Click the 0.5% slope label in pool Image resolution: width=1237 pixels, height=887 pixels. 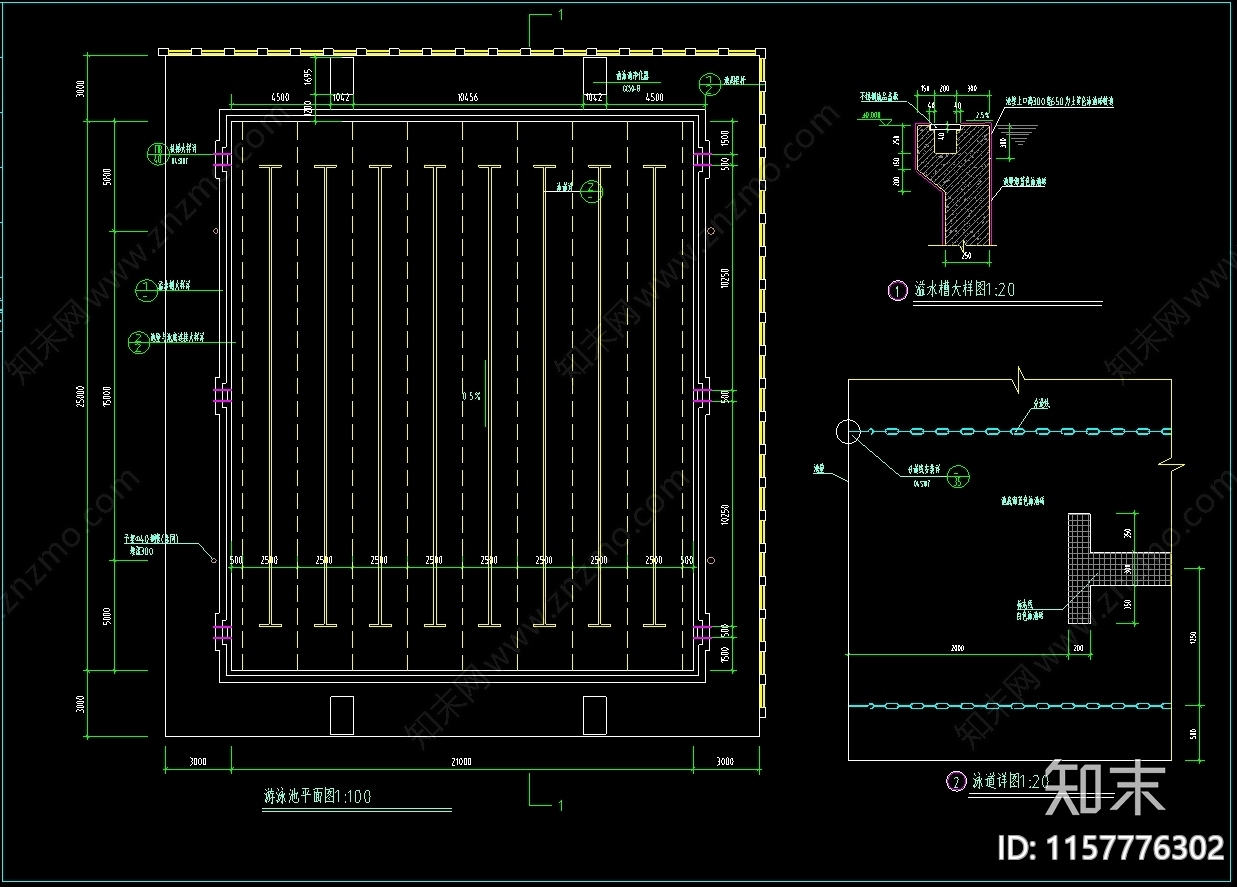point(472,396)
